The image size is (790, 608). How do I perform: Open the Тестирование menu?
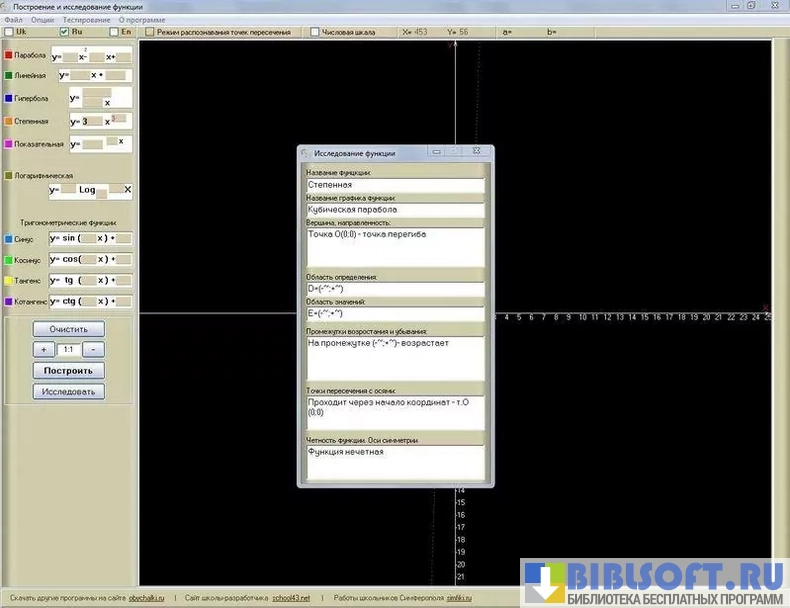point(86,19)
